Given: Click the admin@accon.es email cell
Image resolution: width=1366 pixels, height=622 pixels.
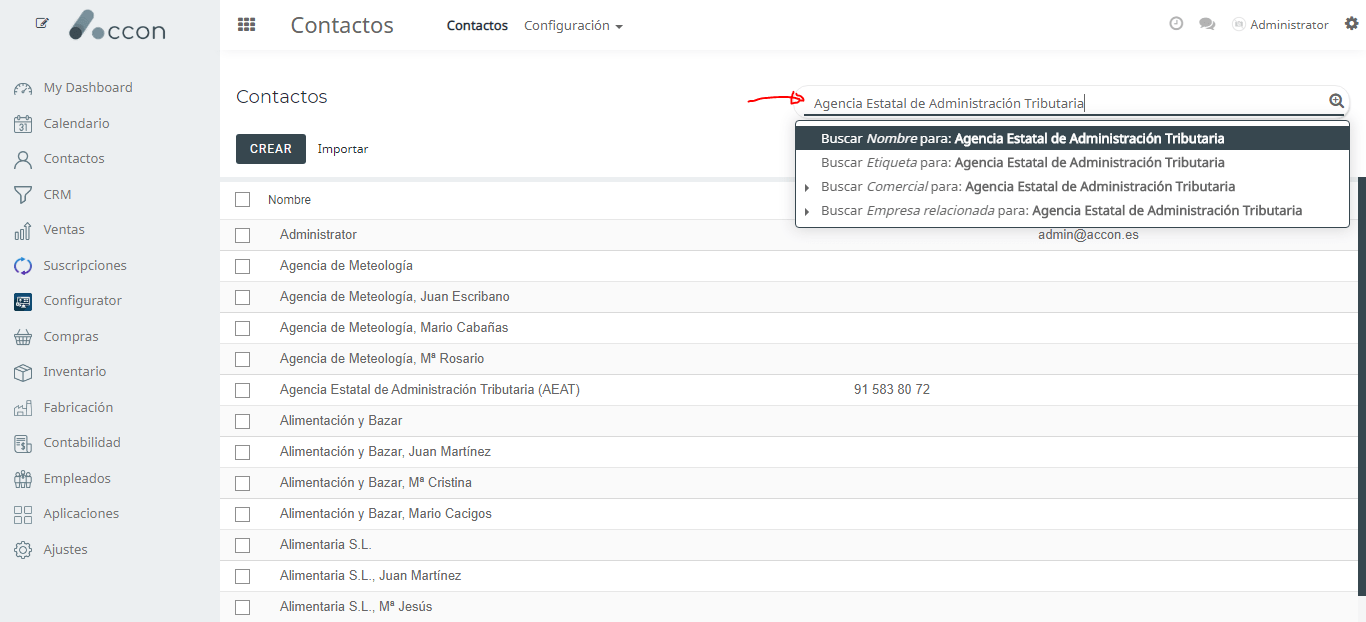Looking at the screenshot, I should tap(1088, 235).
